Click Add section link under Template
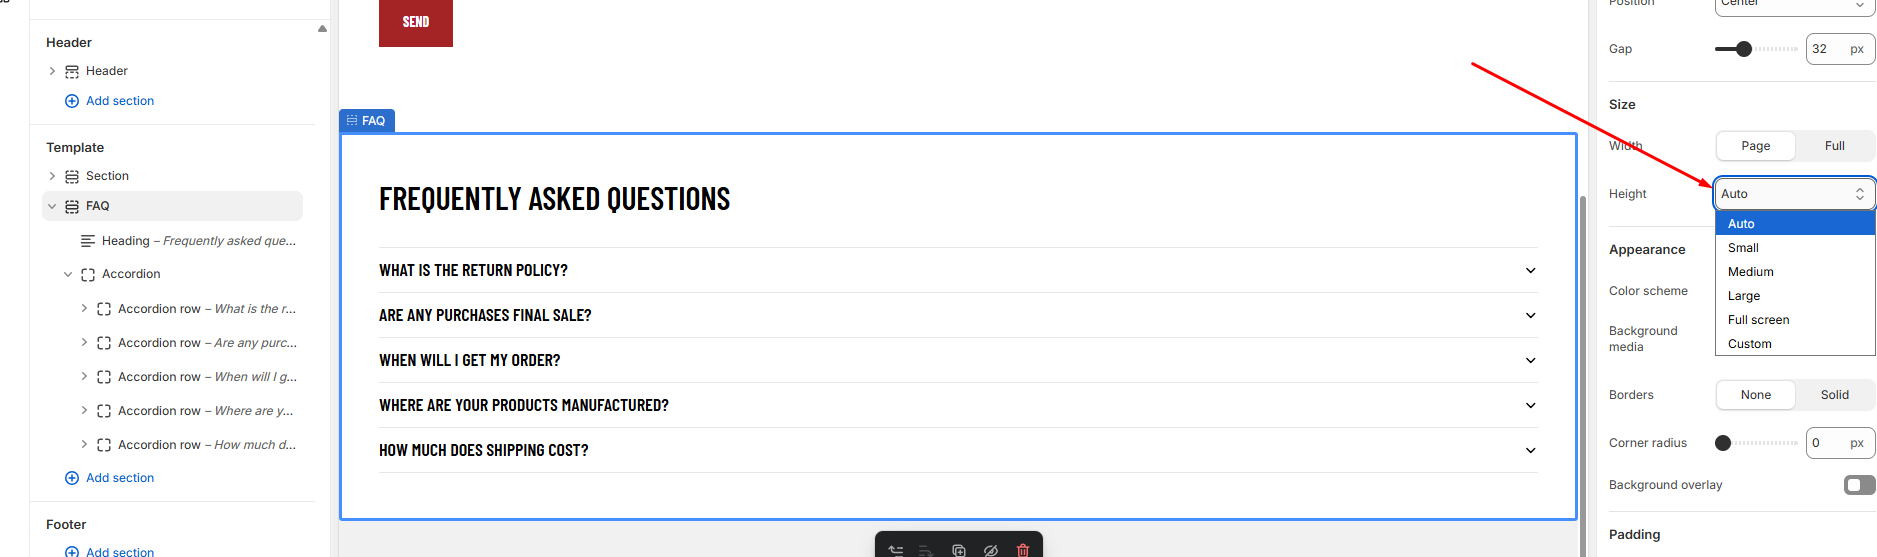Screen dimensions: 1877x557 (x=120, y=478)
